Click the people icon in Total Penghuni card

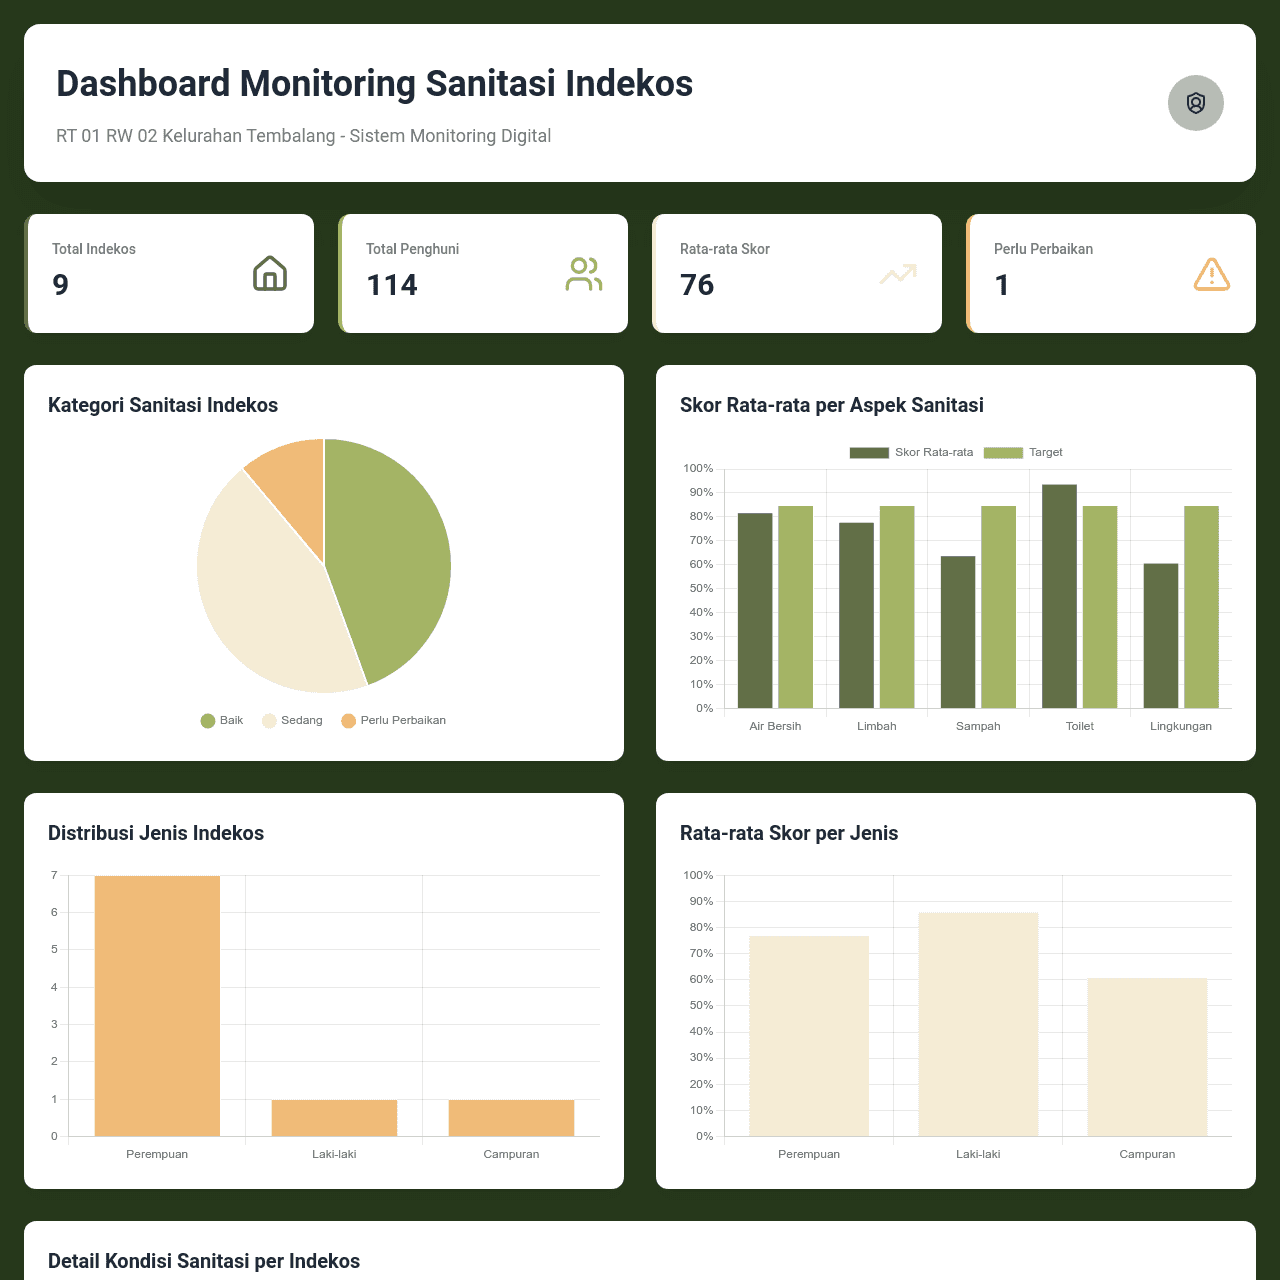pyautogui.click(x=584, y=273)
